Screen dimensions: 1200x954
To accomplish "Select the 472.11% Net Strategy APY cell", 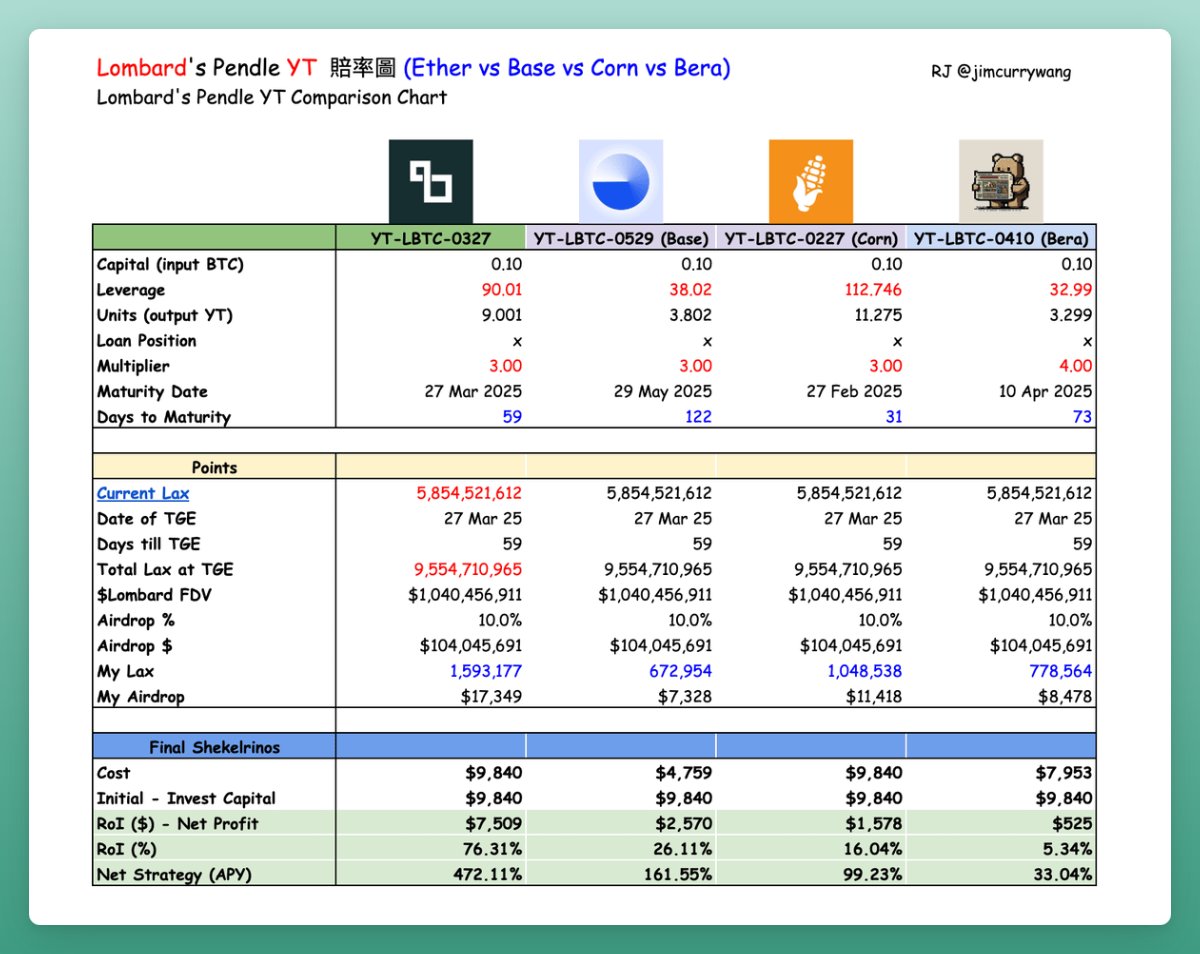I will [x=484, y=875].
